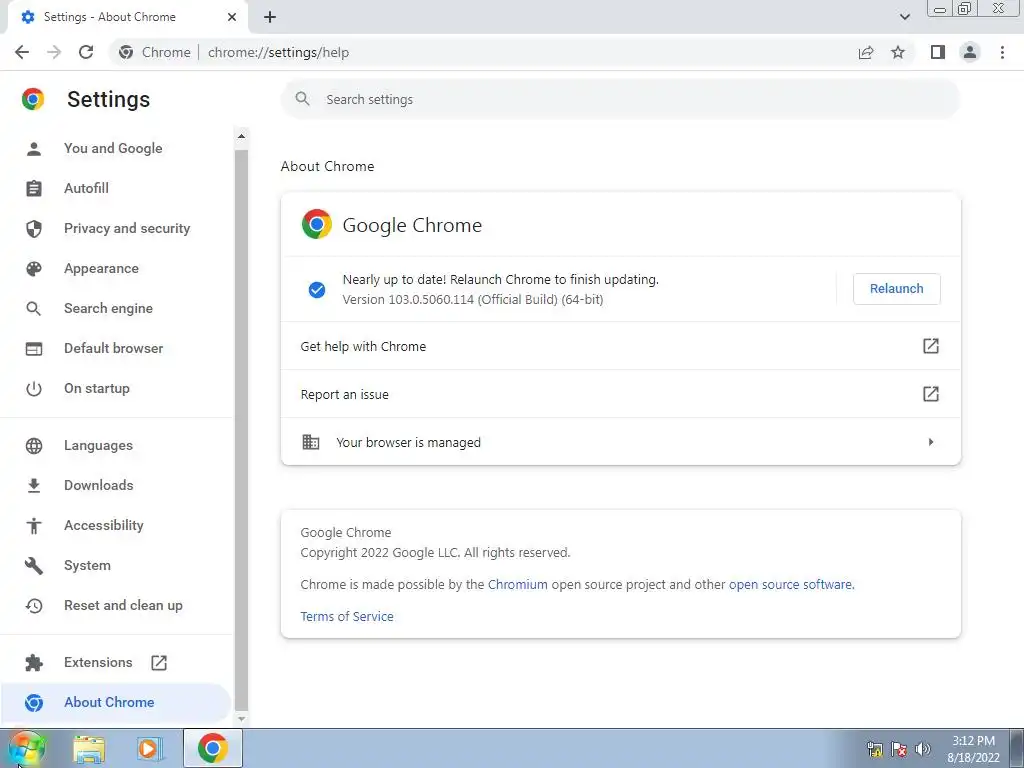Viewport: 1024px width, 768px height.
Task: Click Relaunch to finish updating Chrome
Action: (x=897, y=289)
